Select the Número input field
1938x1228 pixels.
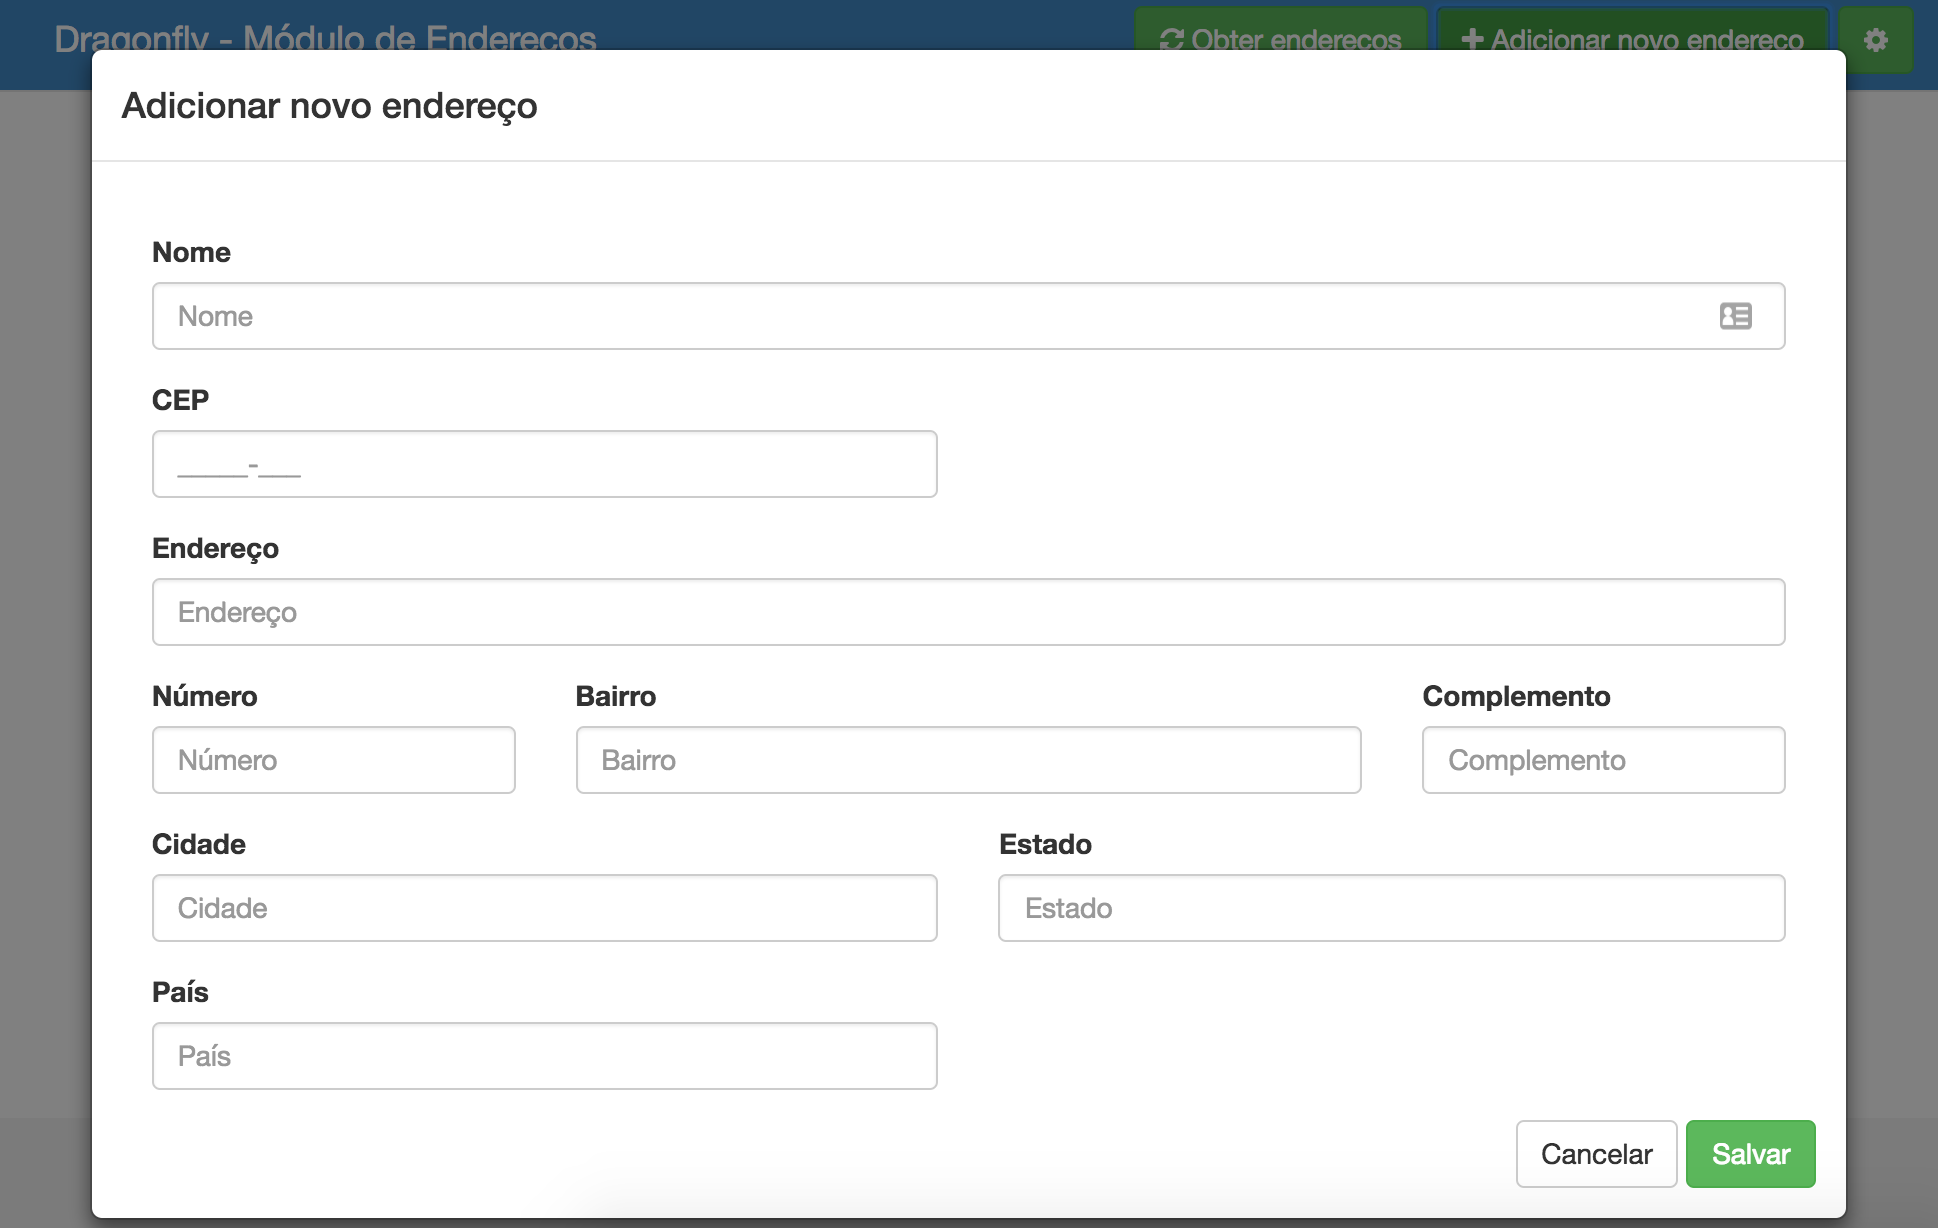tap(333, 760)
